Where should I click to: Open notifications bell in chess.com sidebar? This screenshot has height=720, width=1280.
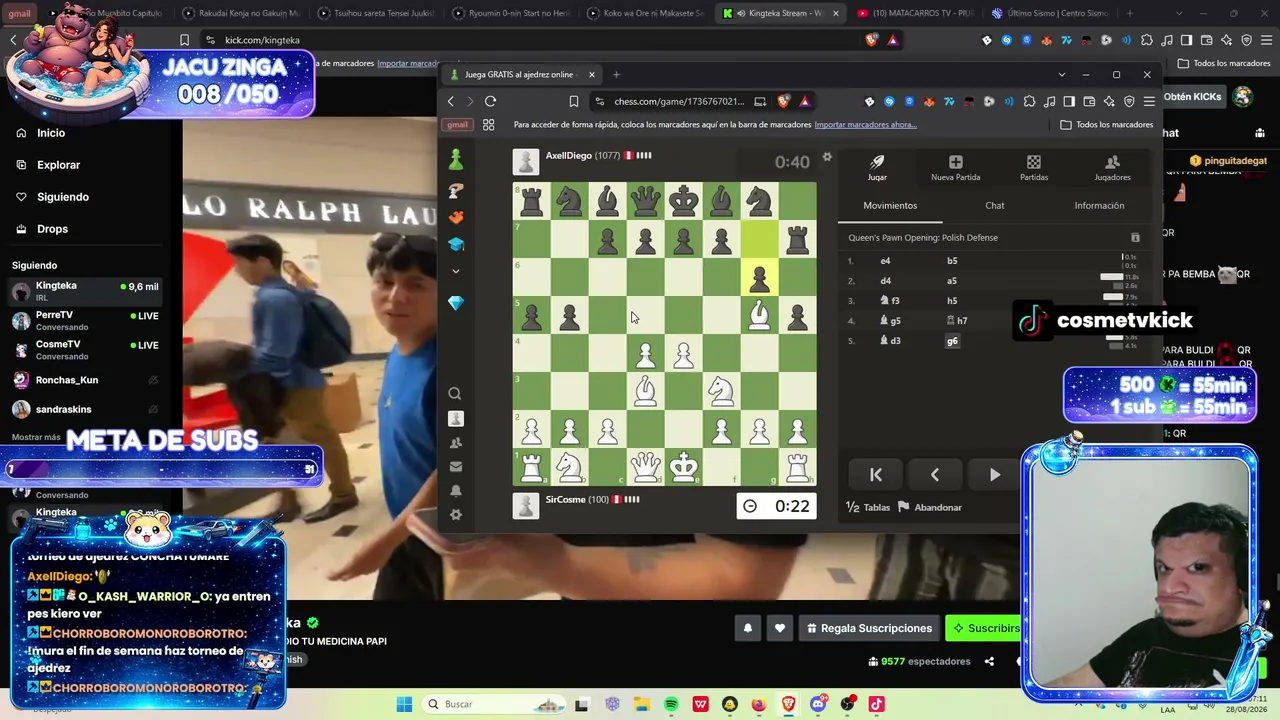click(x=456, y=491)
